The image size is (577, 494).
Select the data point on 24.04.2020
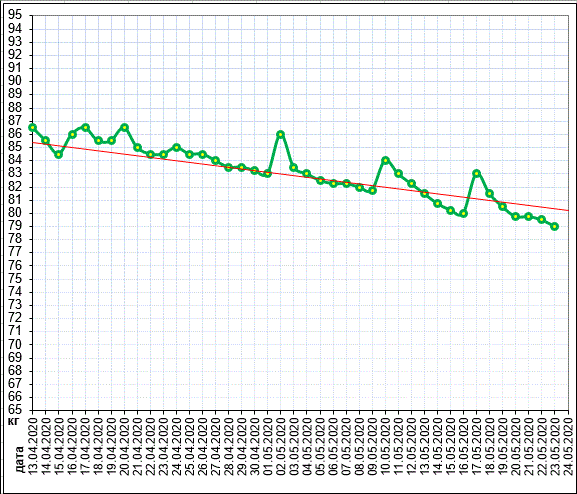[x=176, y=147]
